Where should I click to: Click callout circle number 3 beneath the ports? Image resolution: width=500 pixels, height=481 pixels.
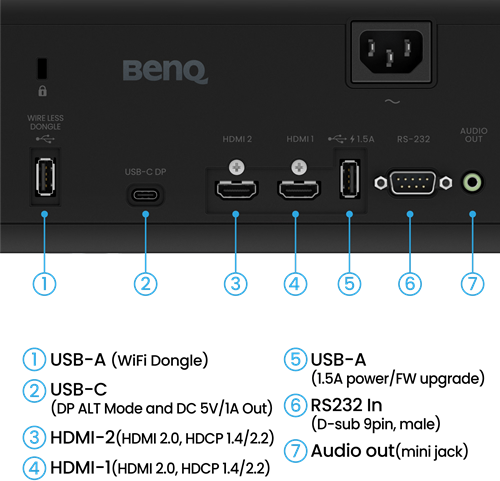pos(236,284)
